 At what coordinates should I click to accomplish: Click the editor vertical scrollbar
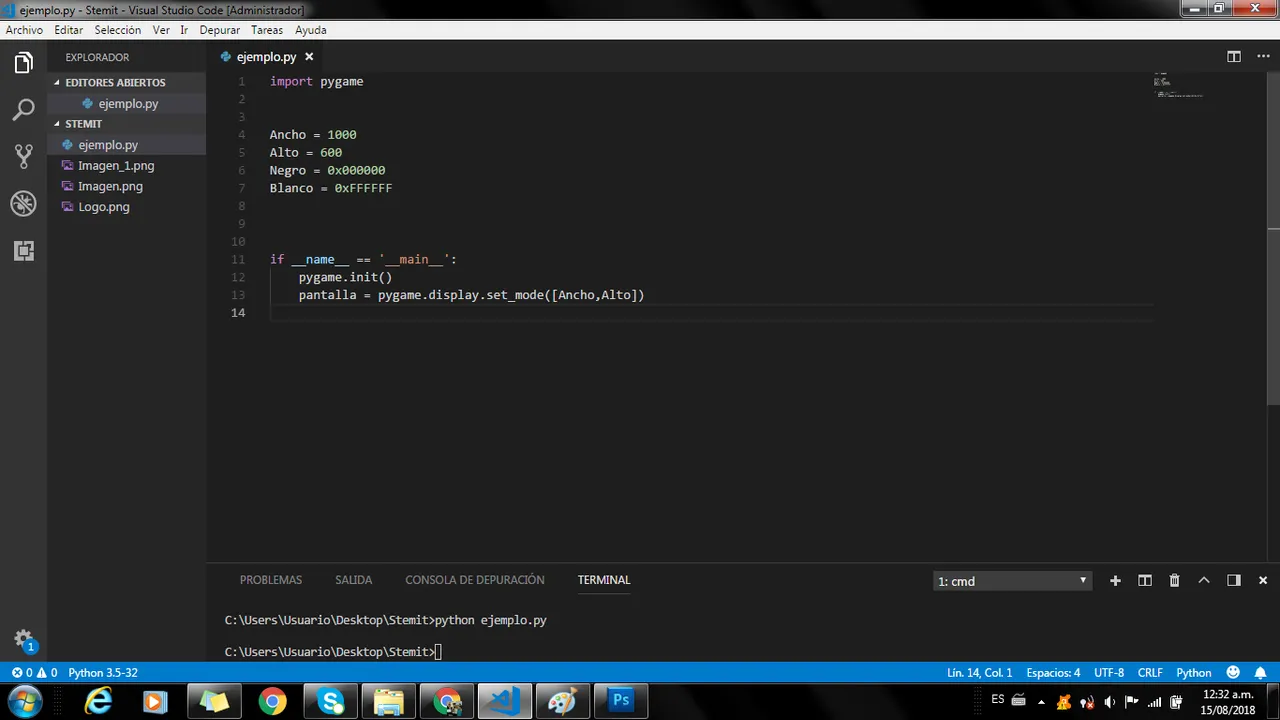pyautogui.click(x=1273, y=317)
